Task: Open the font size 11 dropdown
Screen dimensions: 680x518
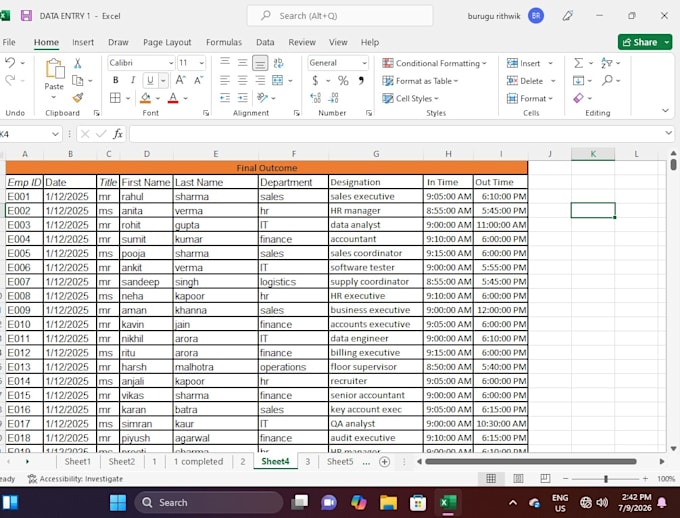Action: coord(202,63)
